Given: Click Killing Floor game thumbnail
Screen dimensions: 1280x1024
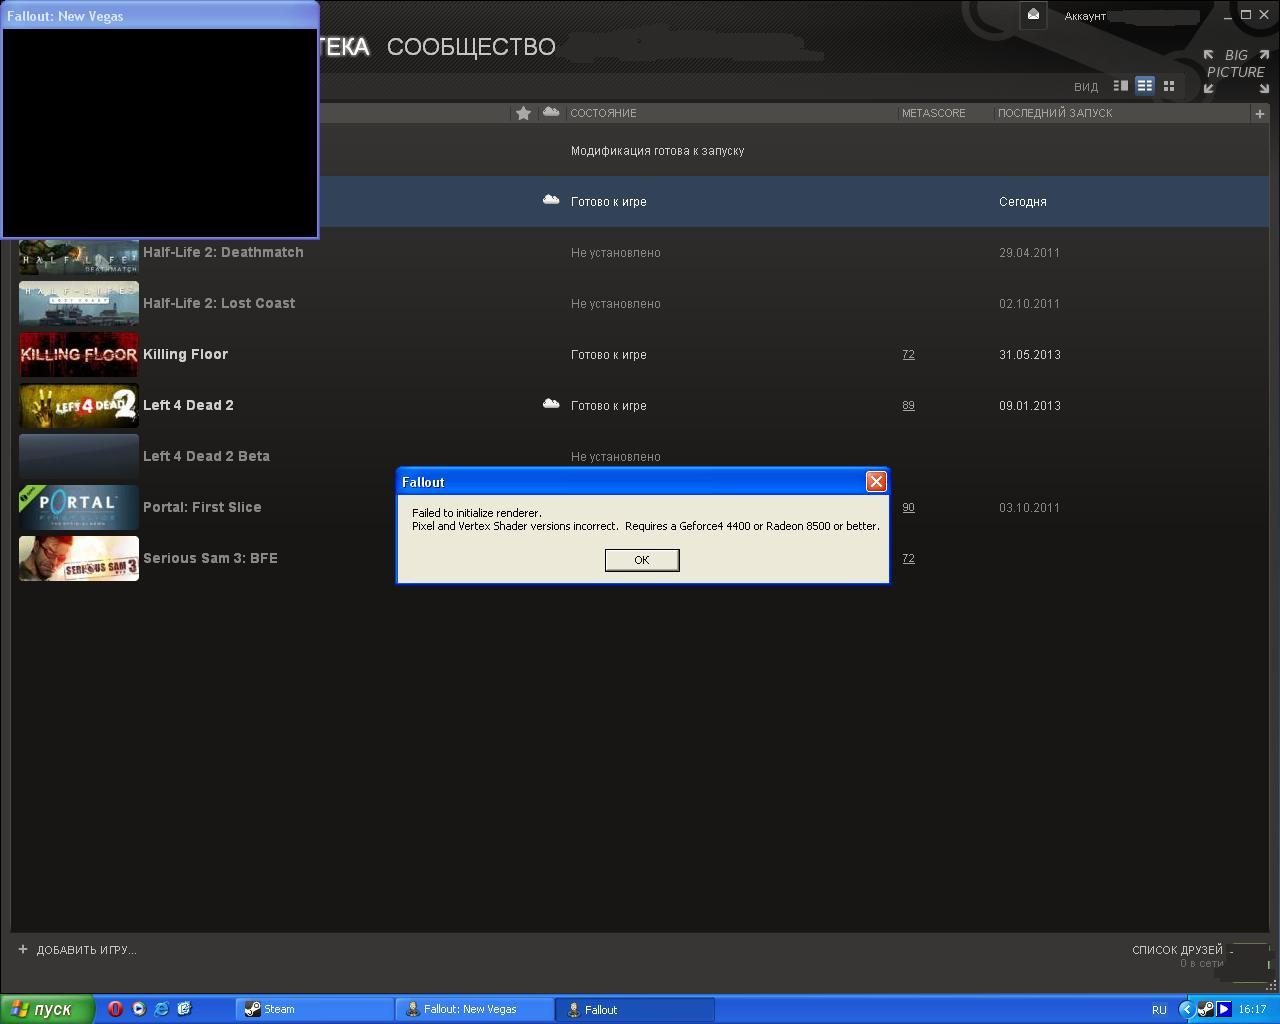Looking at the screenshot, I should pyautogui.click(x=79, y=354).
